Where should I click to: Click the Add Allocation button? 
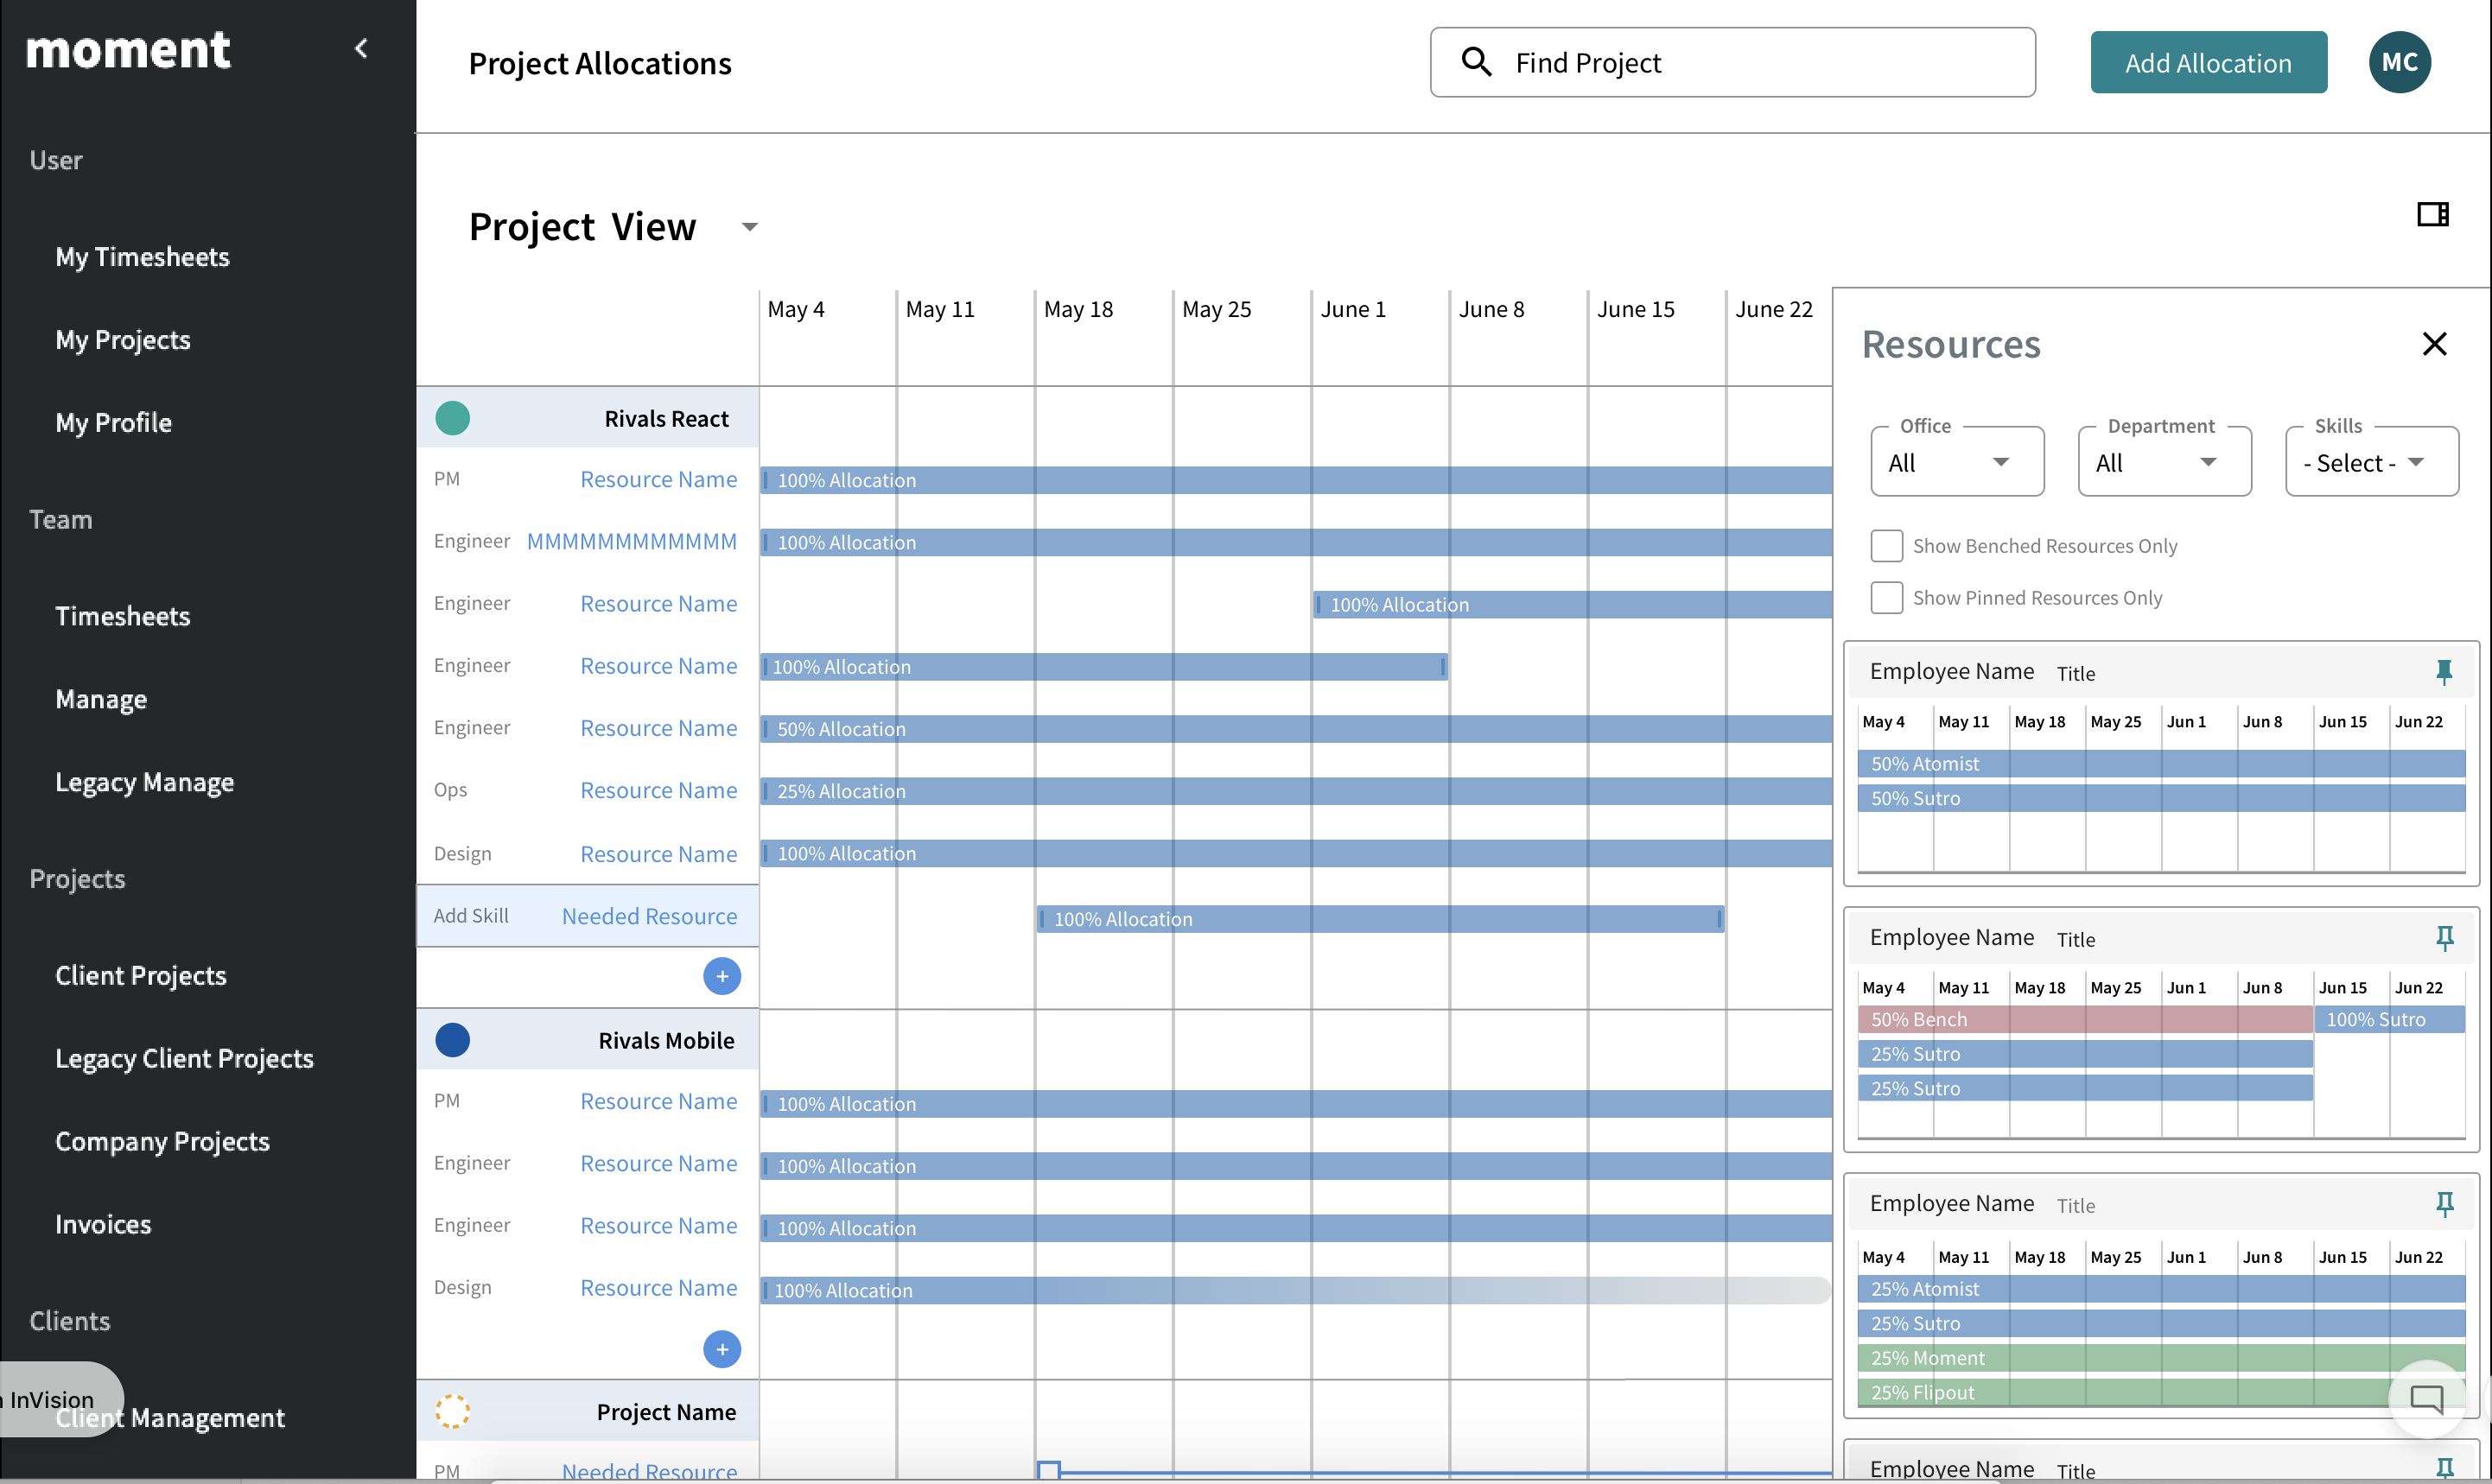(2207, 62)
